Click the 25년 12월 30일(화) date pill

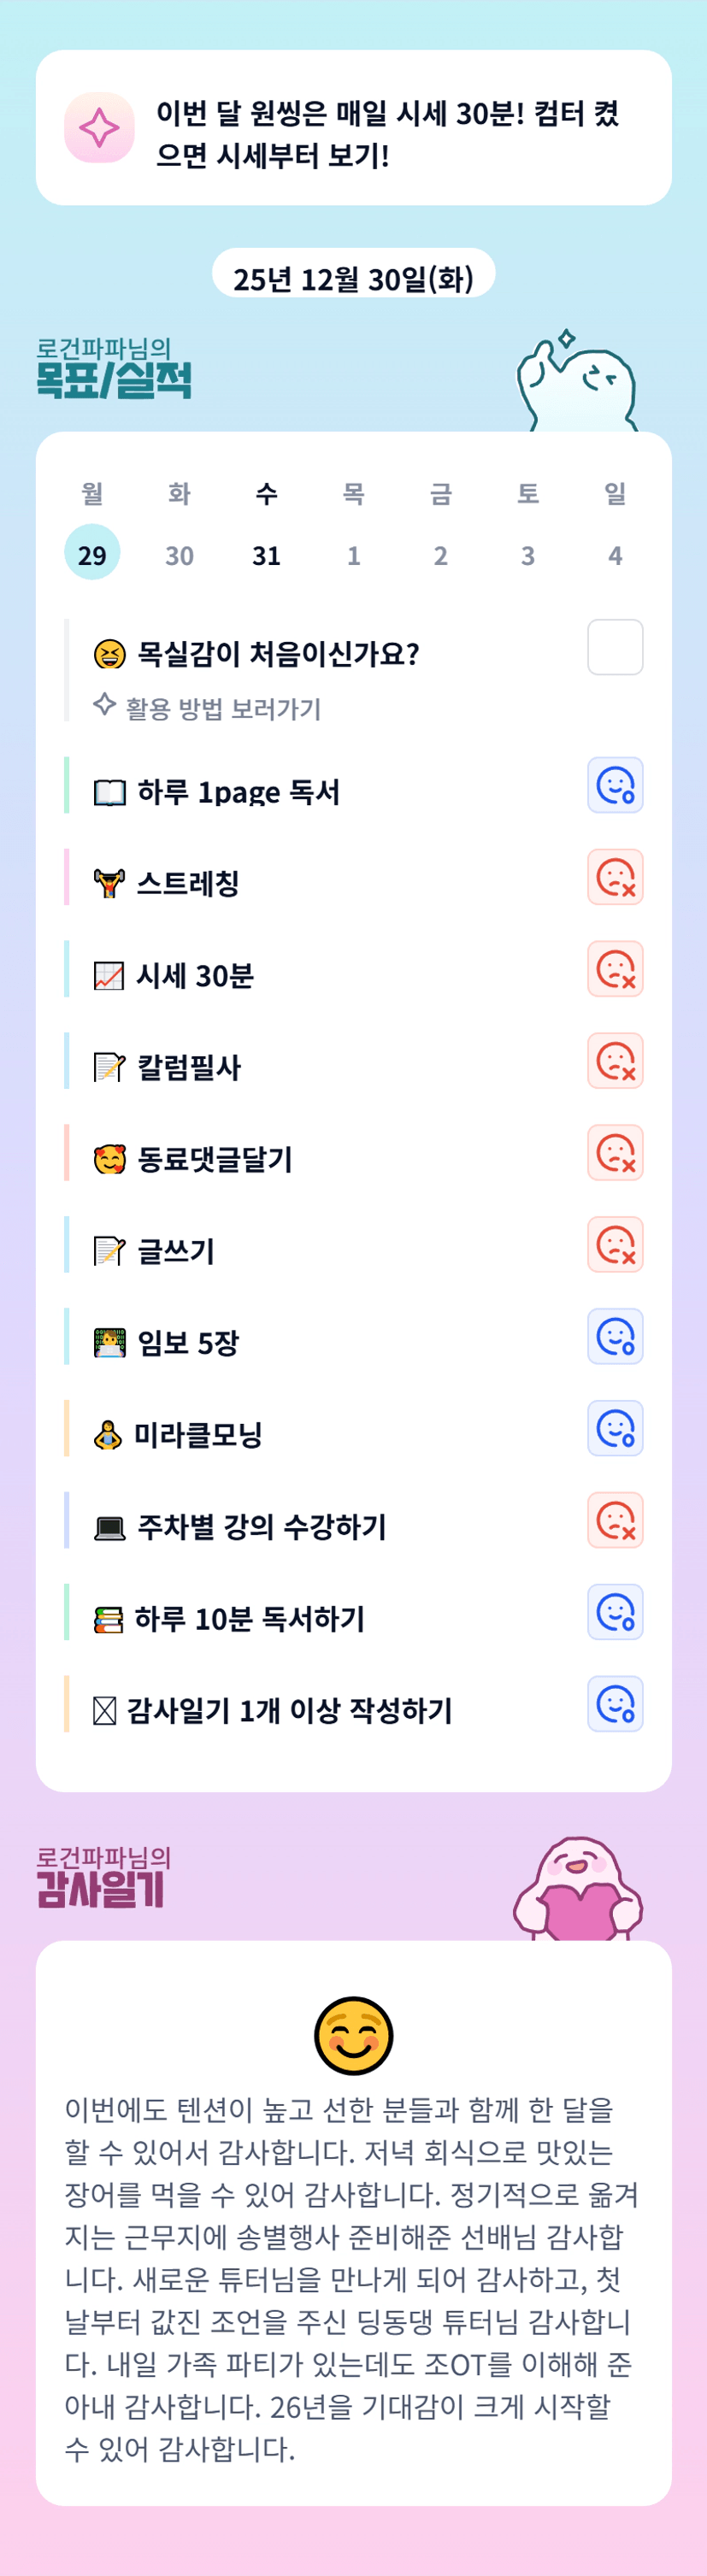tap(353, 278)
